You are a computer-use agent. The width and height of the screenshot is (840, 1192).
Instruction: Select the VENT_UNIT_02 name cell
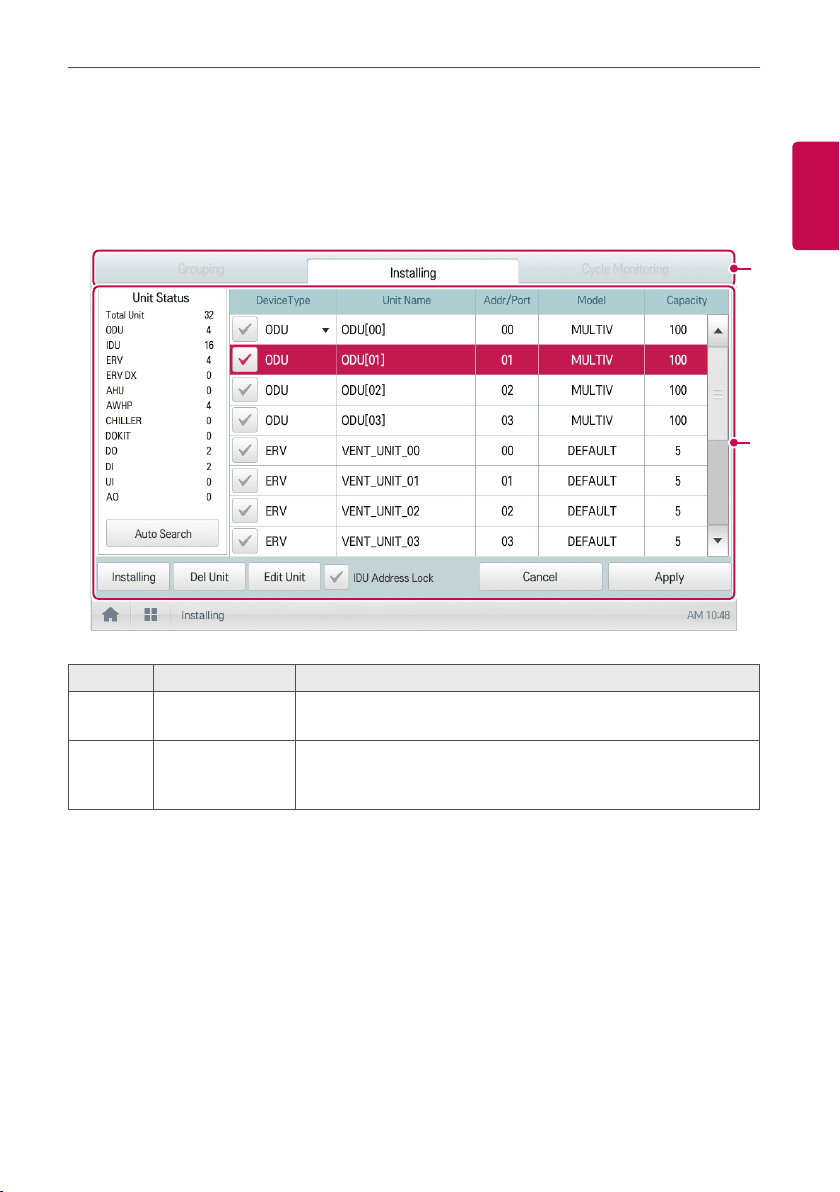[406, 511]
